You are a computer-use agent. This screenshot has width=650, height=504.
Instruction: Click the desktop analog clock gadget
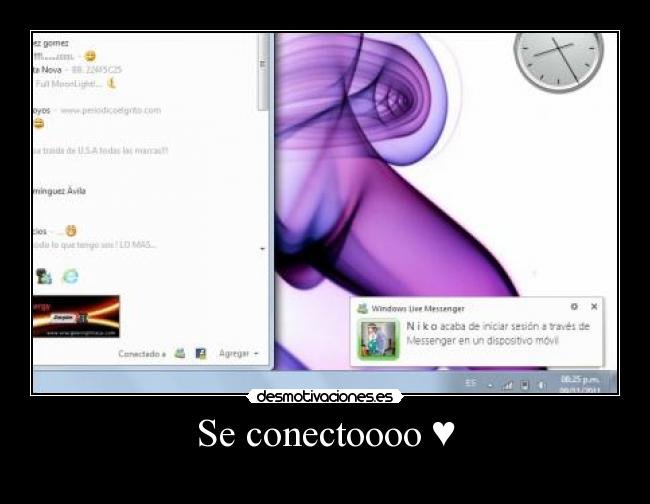coord(558,61)
